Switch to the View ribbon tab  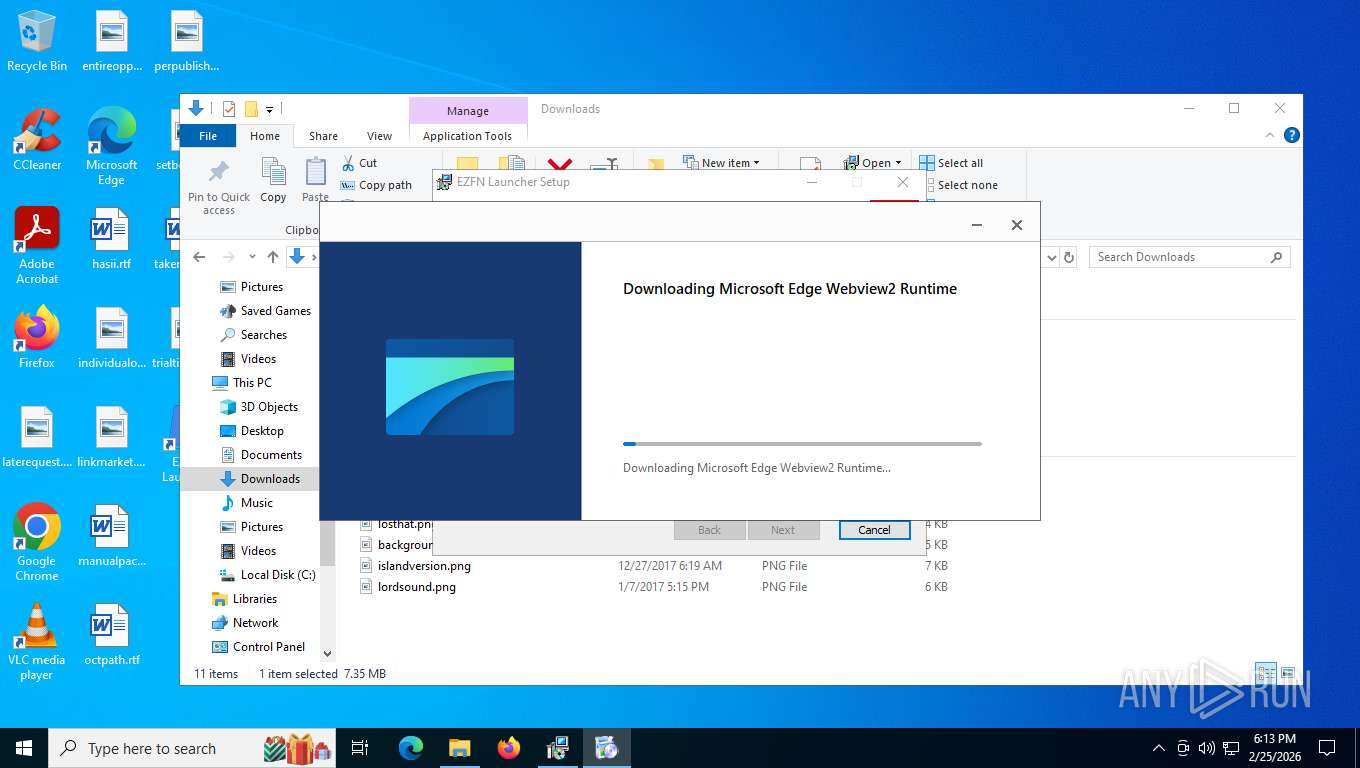[x=379, y=136]
